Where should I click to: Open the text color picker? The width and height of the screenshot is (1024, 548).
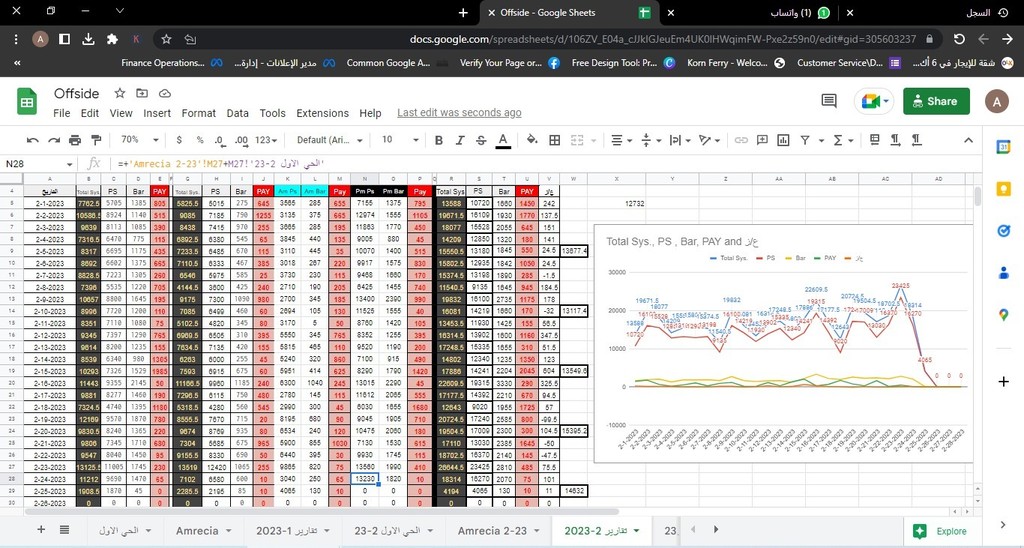pyautogui.click(x=503, y=140)
